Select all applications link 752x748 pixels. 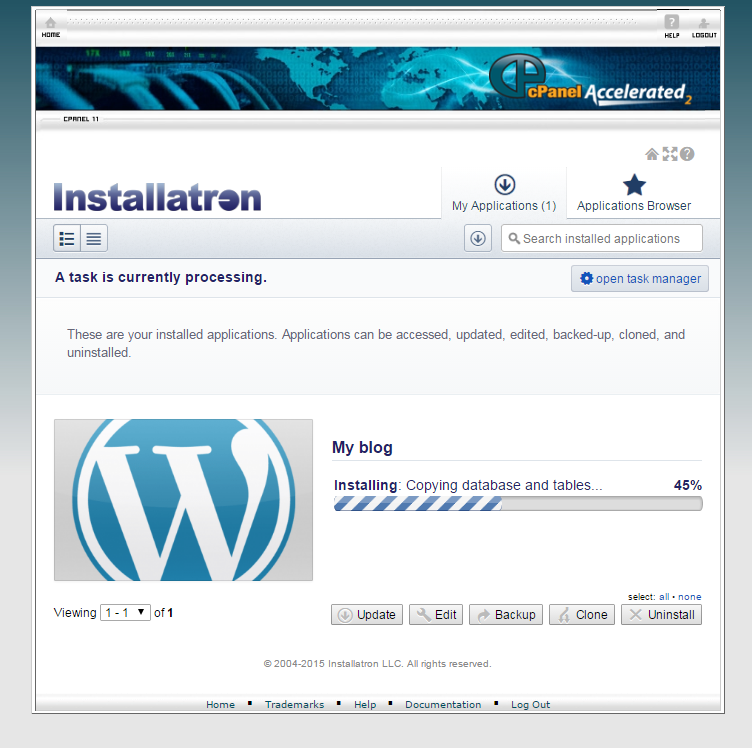664,596
